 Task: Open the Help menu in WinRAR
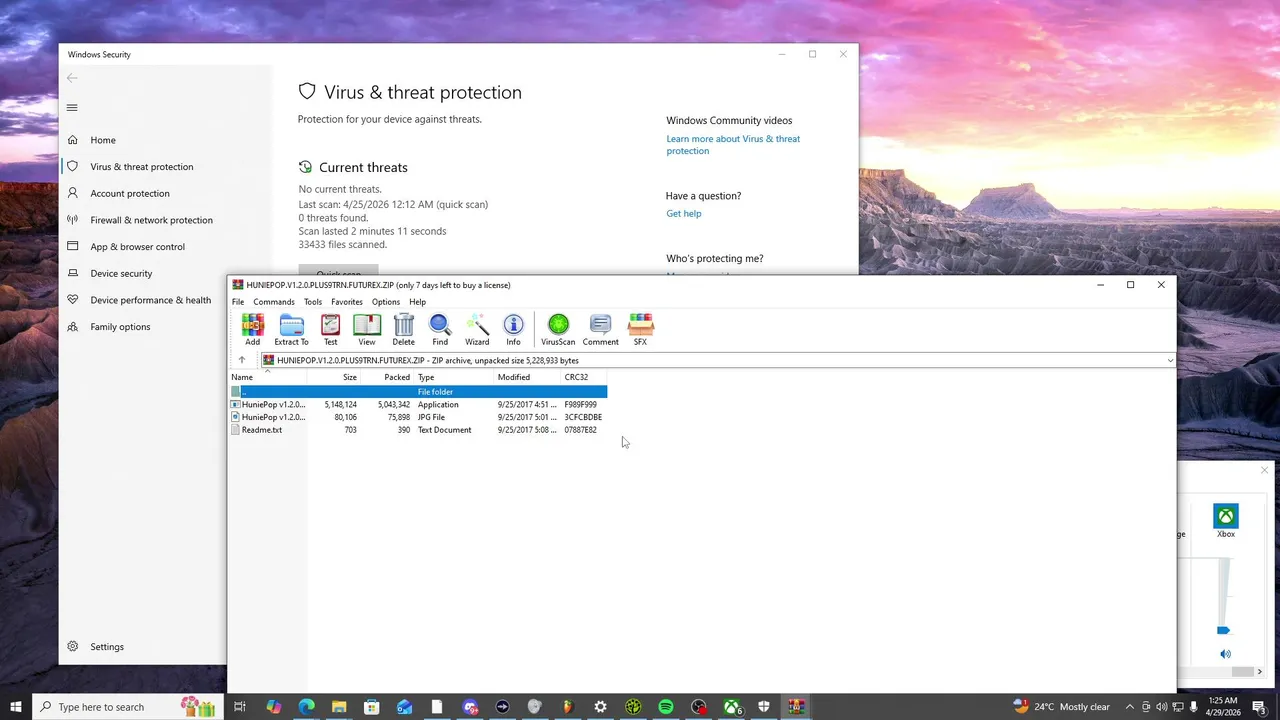[418, 302]
